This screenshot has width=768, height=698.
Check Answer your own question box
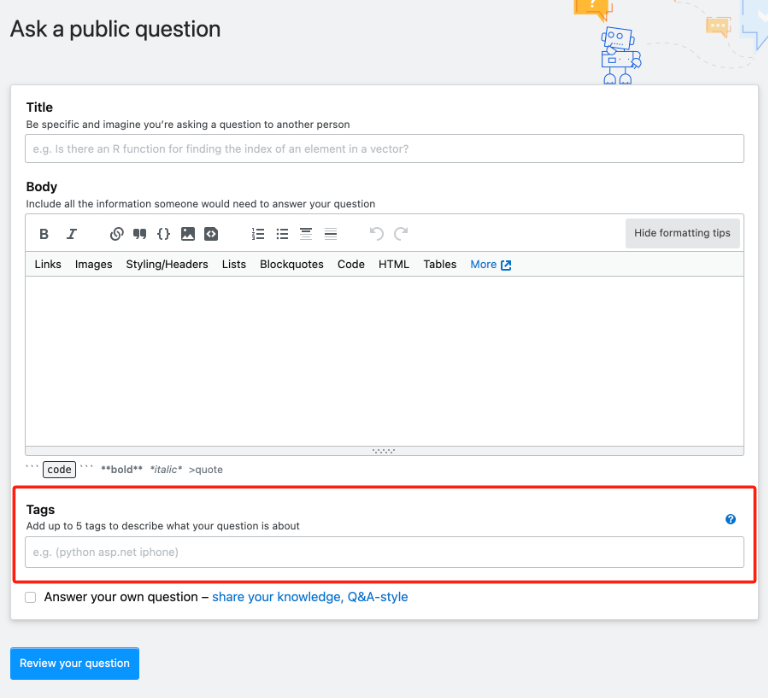click(30, 597)
